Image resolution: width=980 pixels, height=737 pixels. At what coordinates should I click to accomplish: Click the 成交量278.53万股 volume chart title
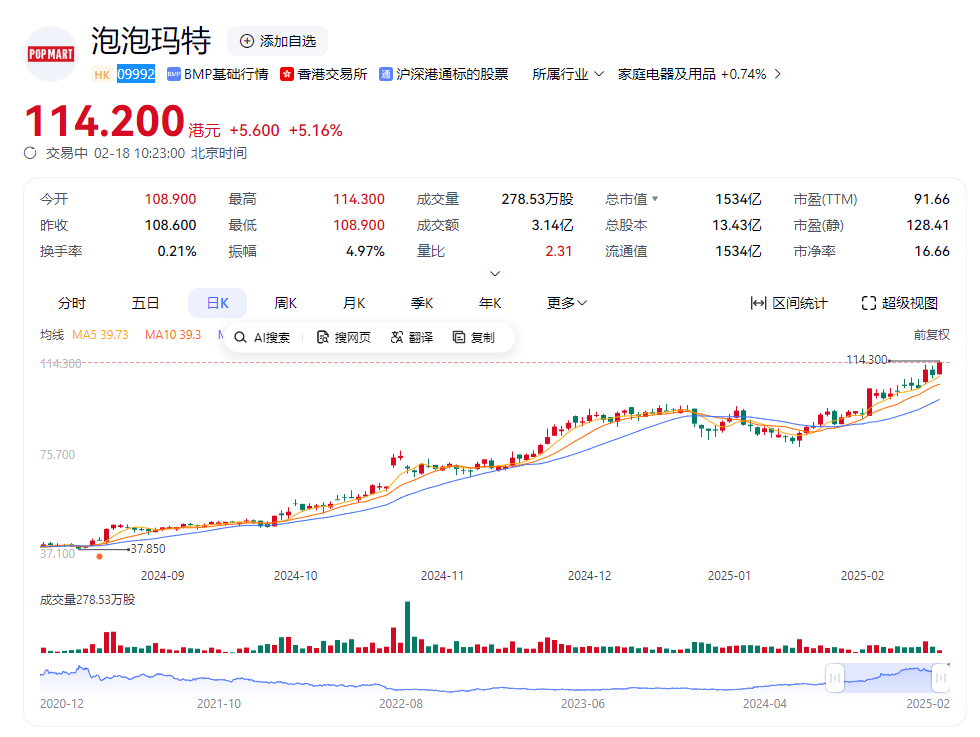[x=88, y=600]
